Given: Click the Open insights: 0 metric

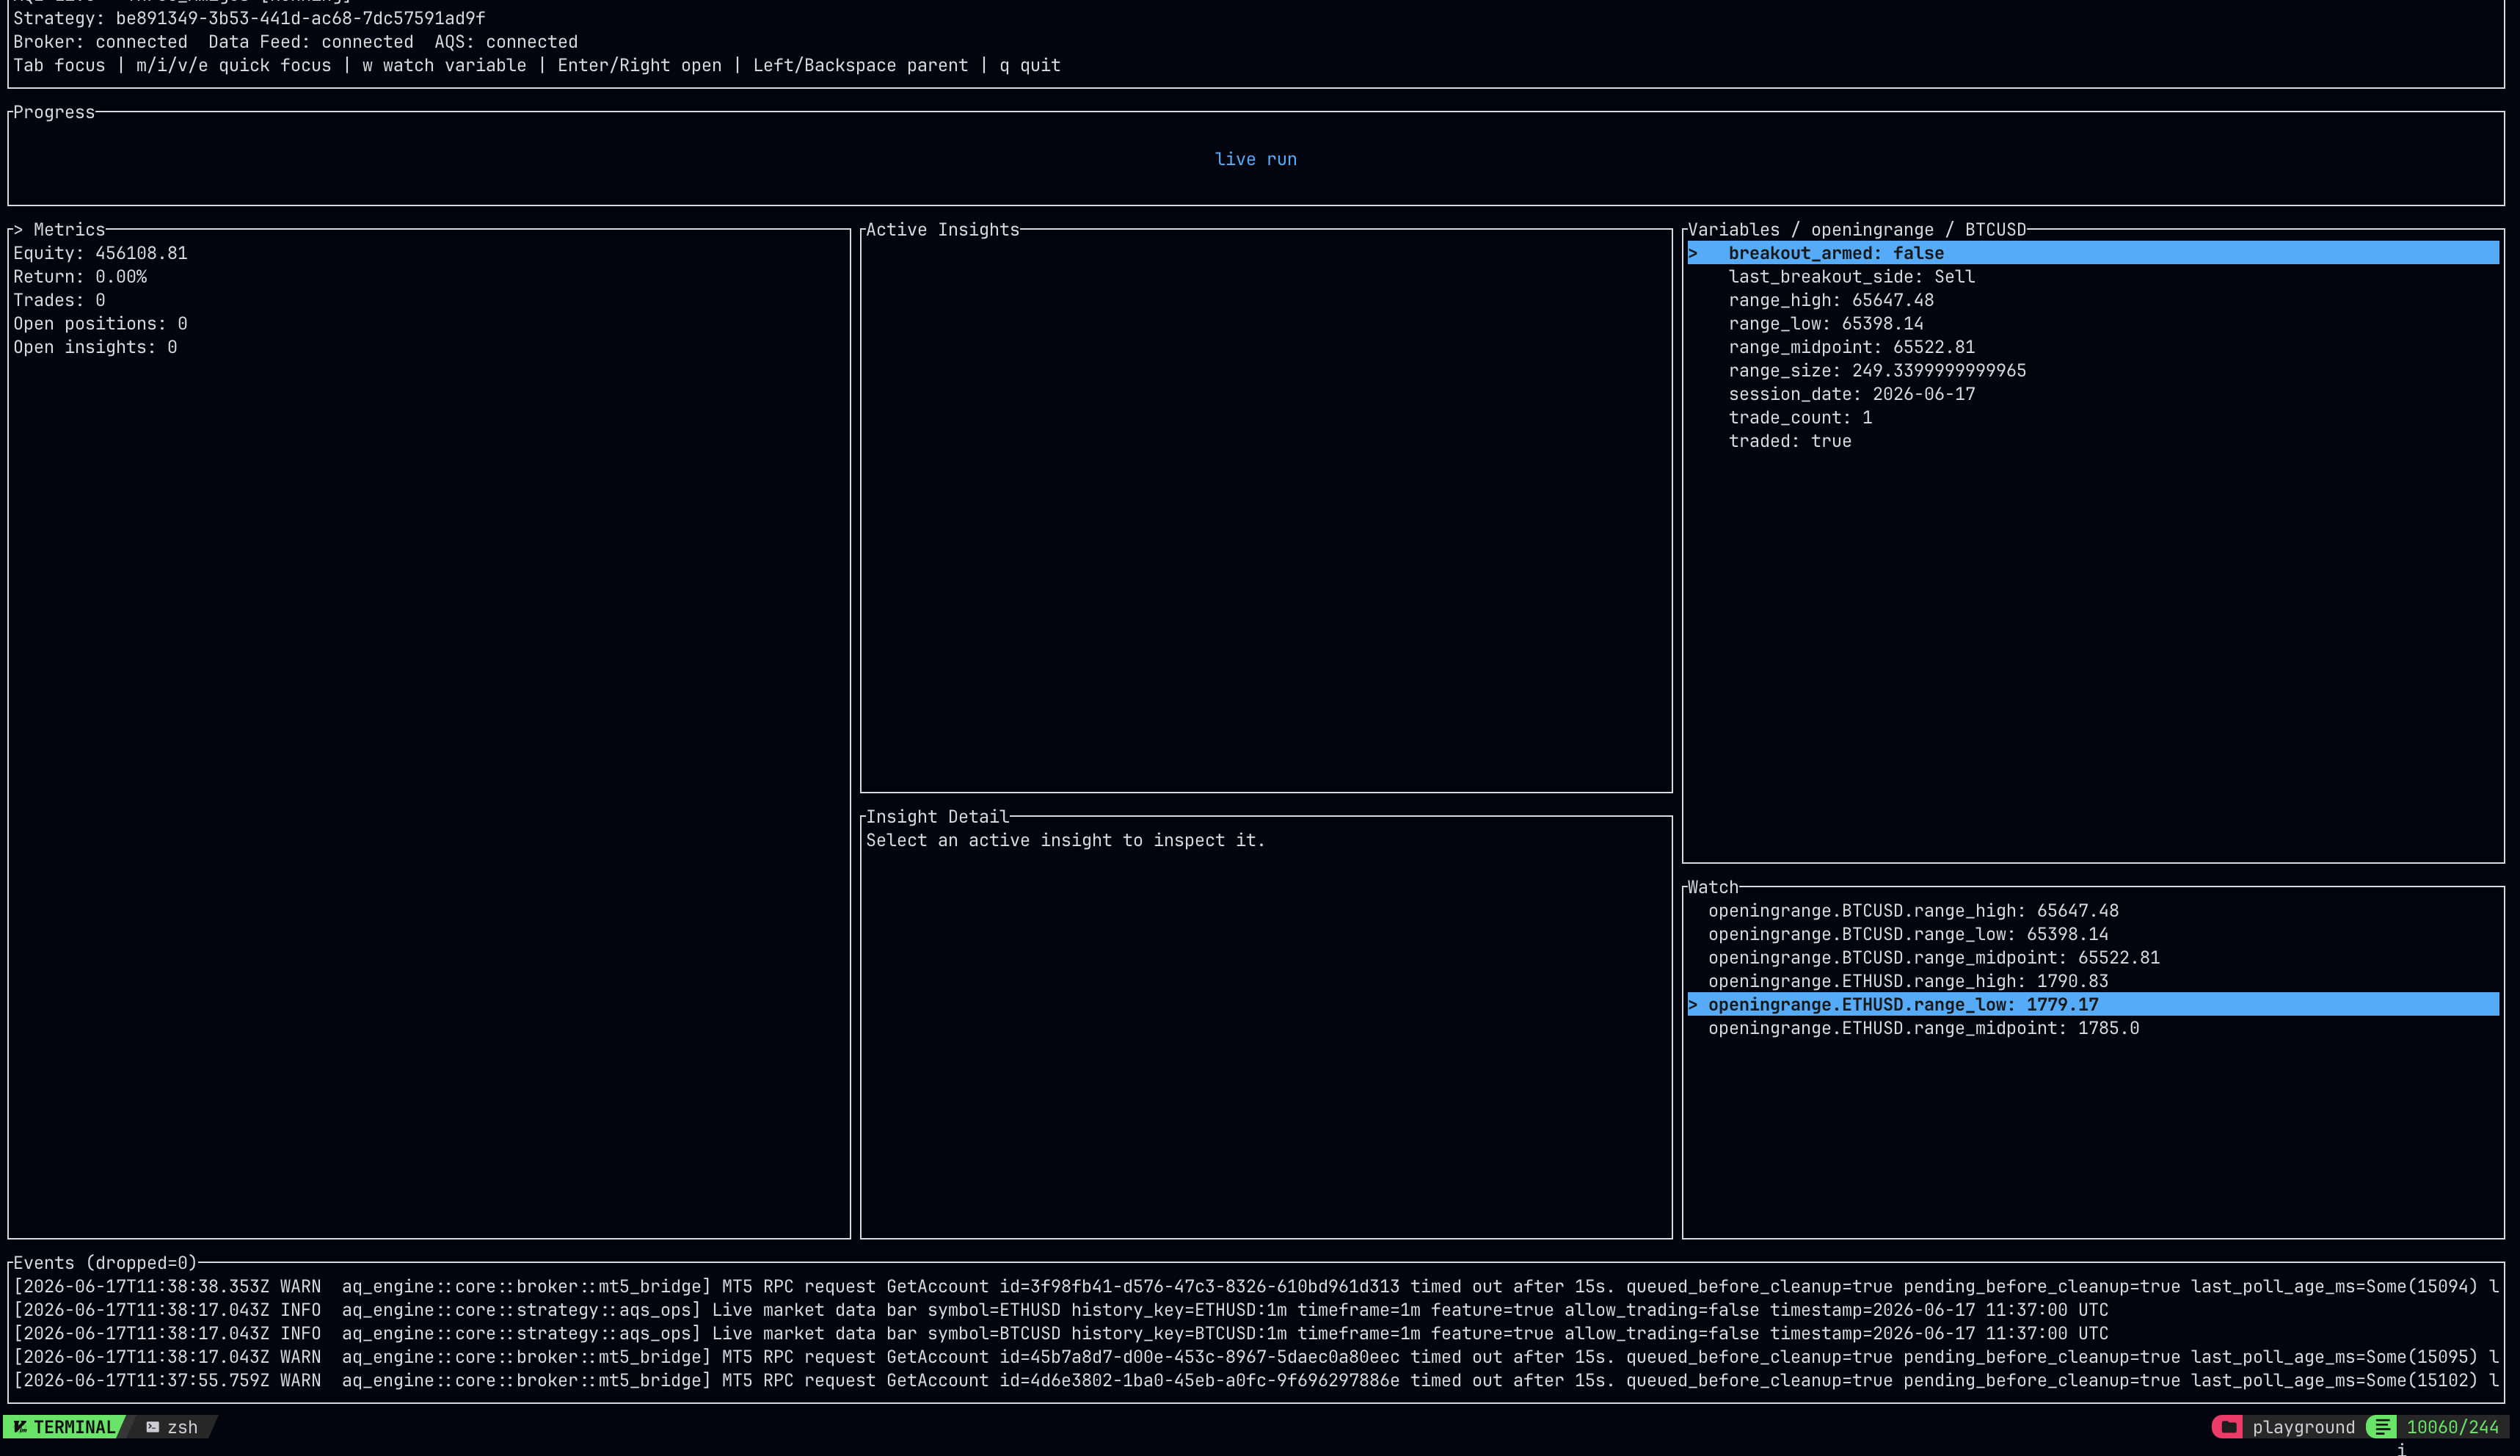Looking at the screenshot, I should pyautogui.click(x=95, y=347).
